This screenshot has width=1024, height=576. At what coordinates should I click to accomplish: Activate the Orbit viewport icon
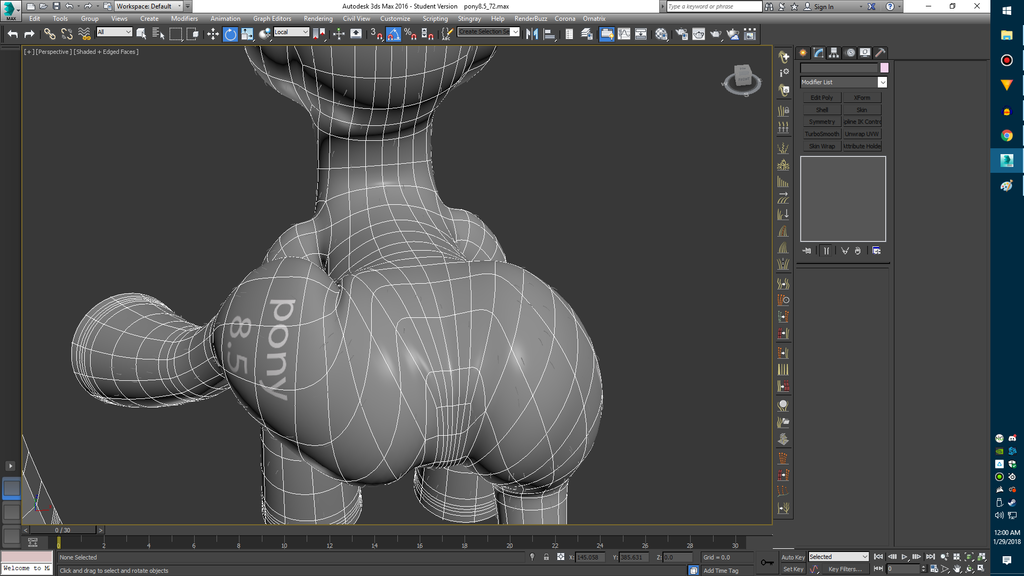pos(969,568)
